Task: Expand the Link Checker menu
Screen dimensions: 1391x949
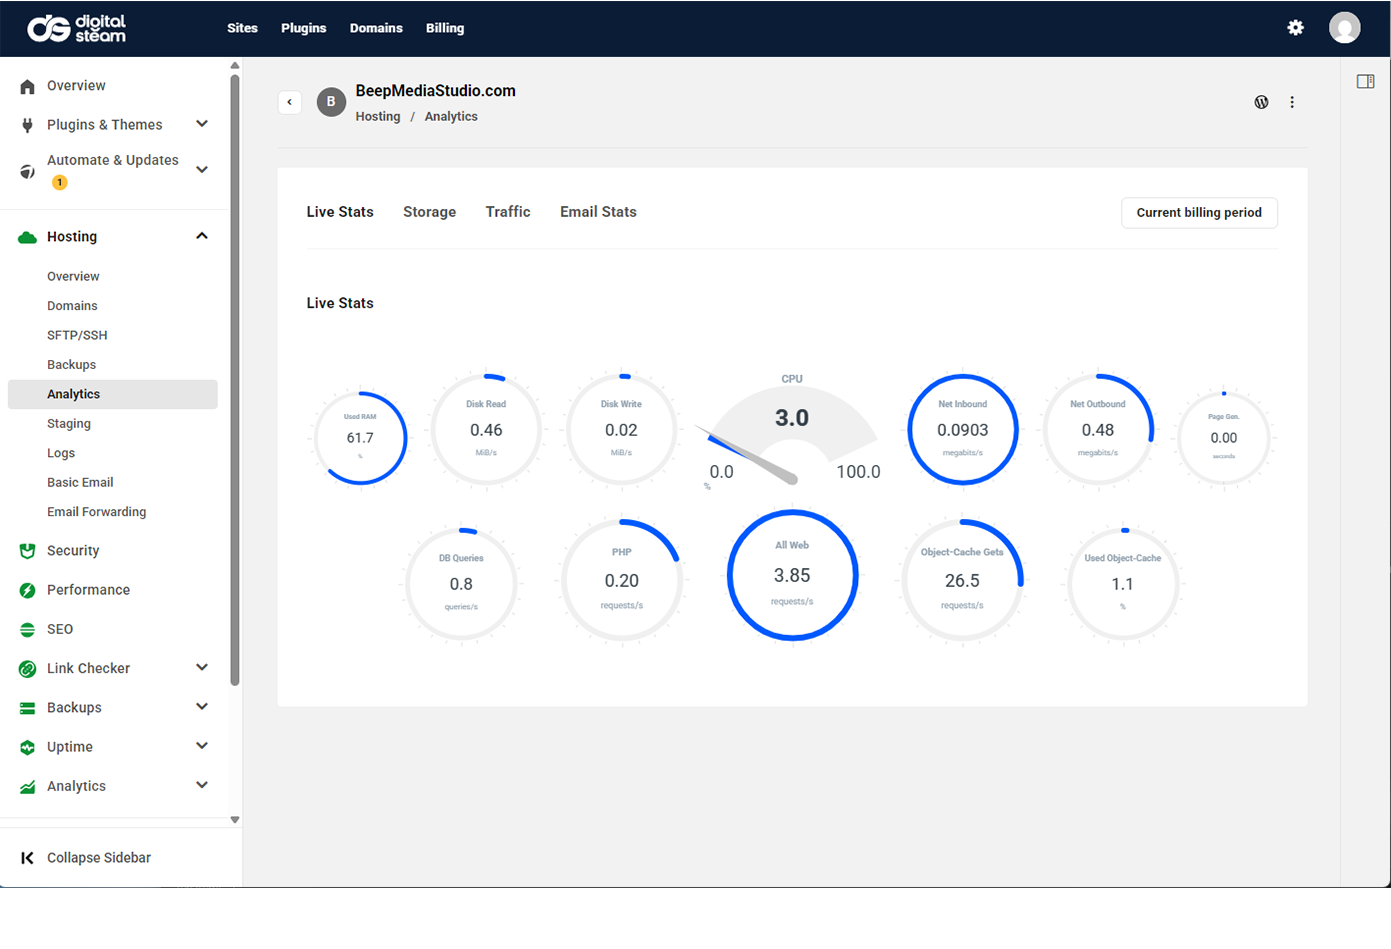Action: coord(202,668)
